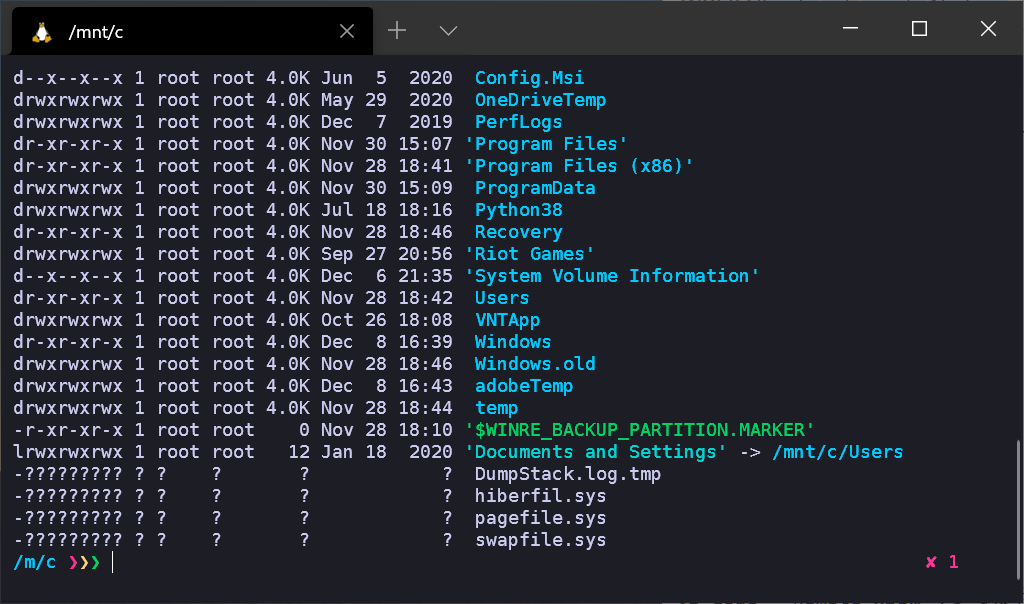
Task: Click the -> arrow in the symlink row
Action: 750,452
